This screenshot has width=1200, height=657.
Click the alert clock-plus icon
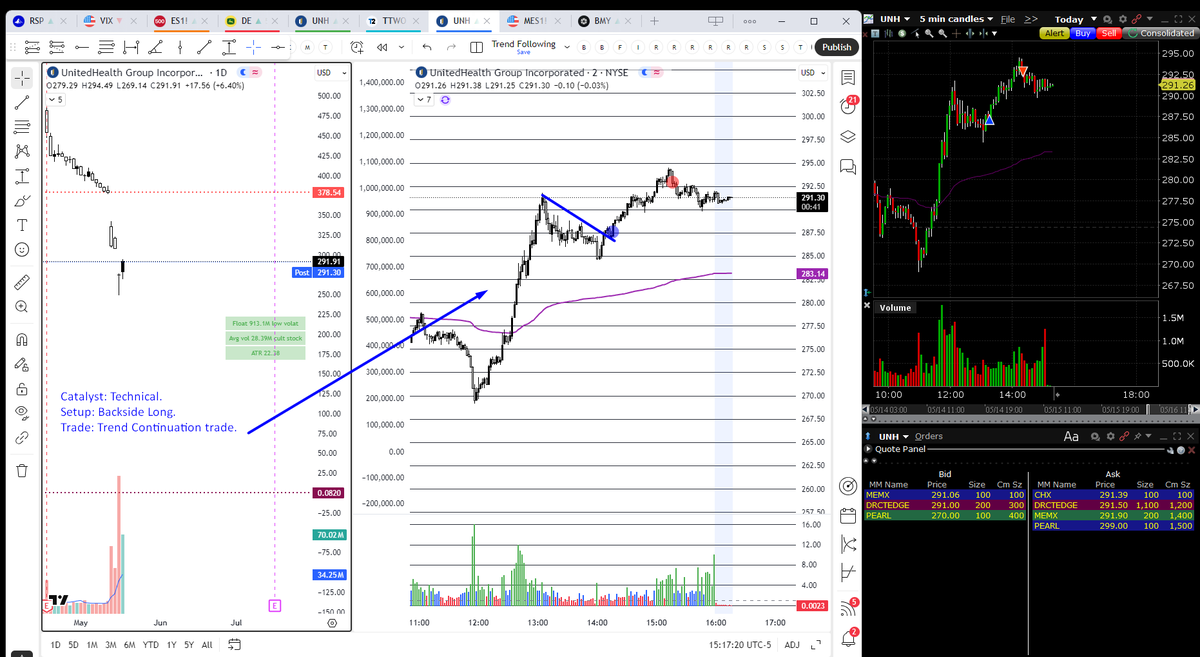(358, 47)
